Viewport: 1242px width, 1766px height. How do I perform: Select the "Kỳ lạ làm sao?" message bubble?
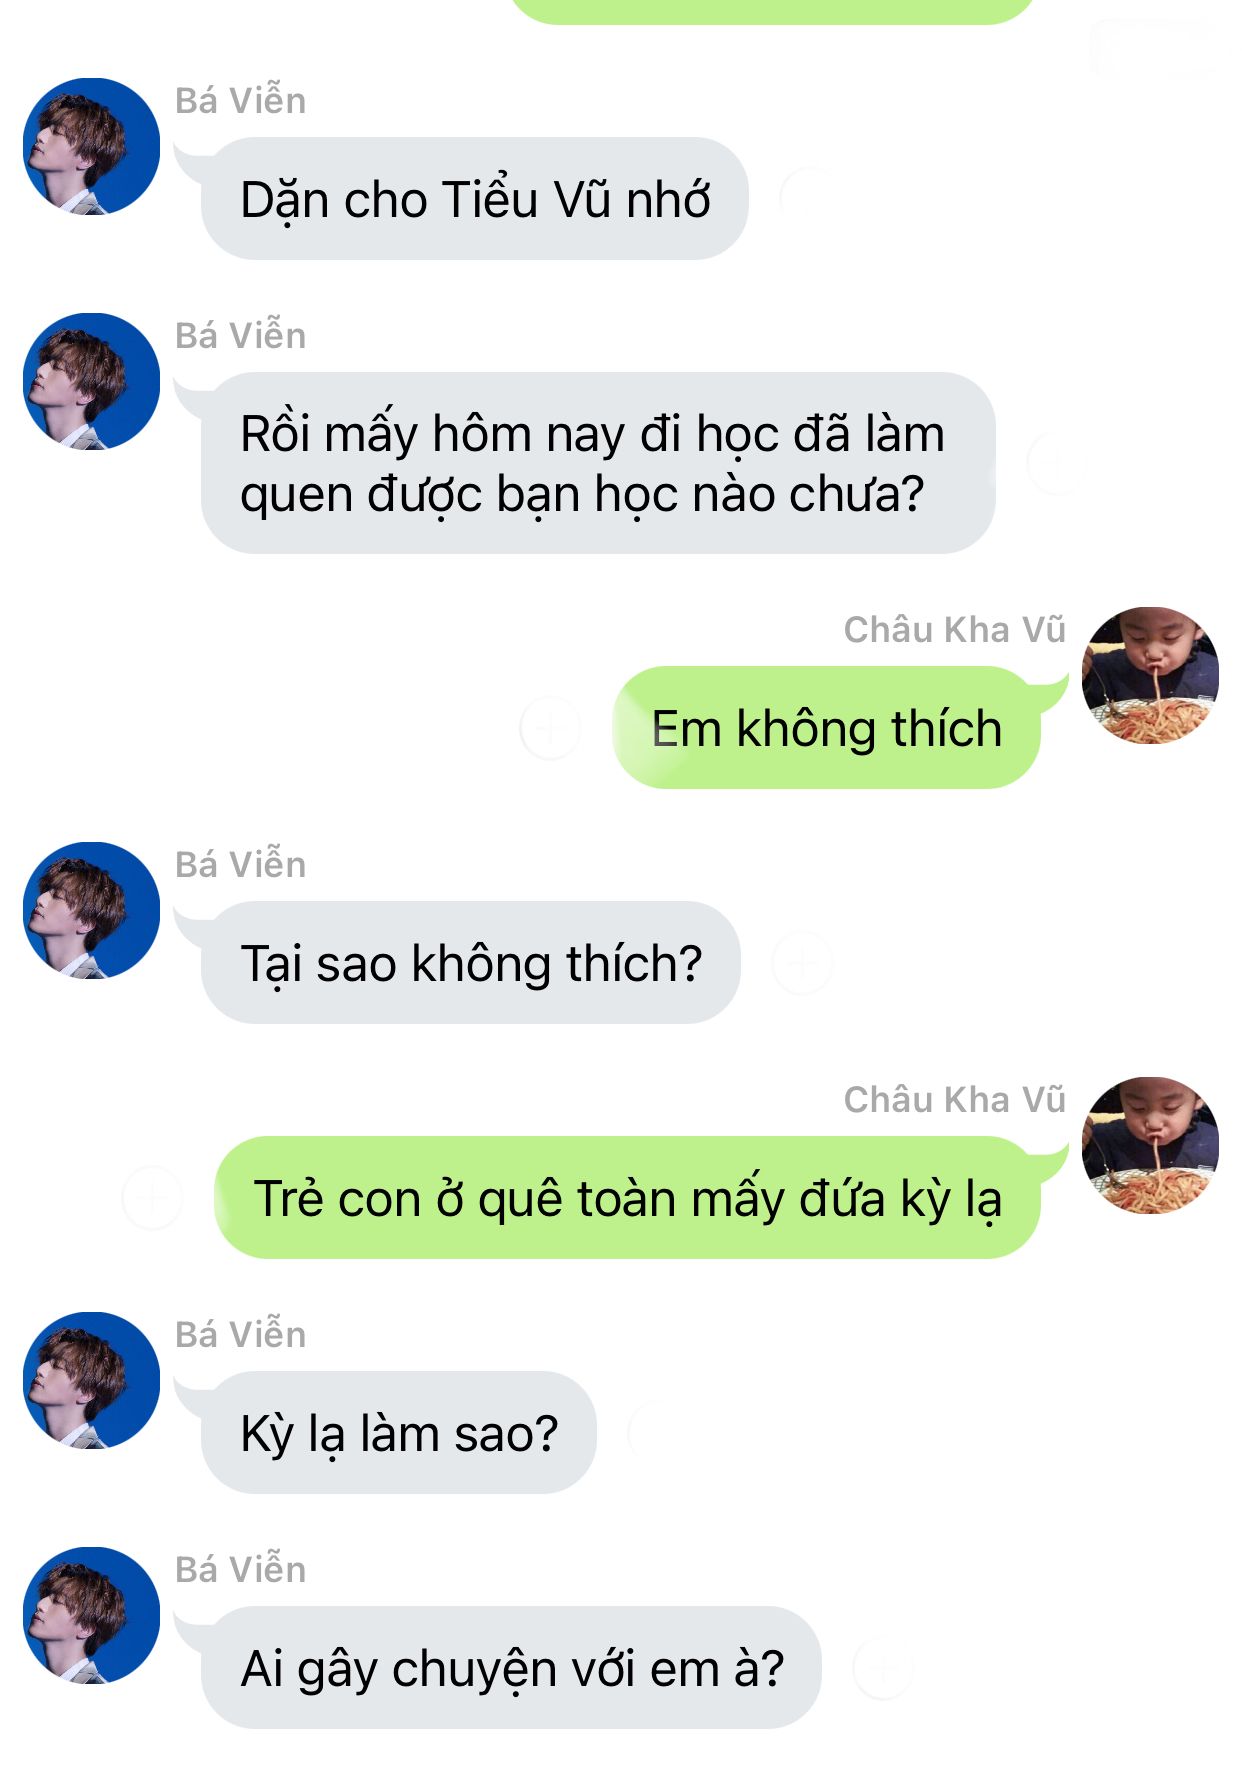tap(399, 1433)
